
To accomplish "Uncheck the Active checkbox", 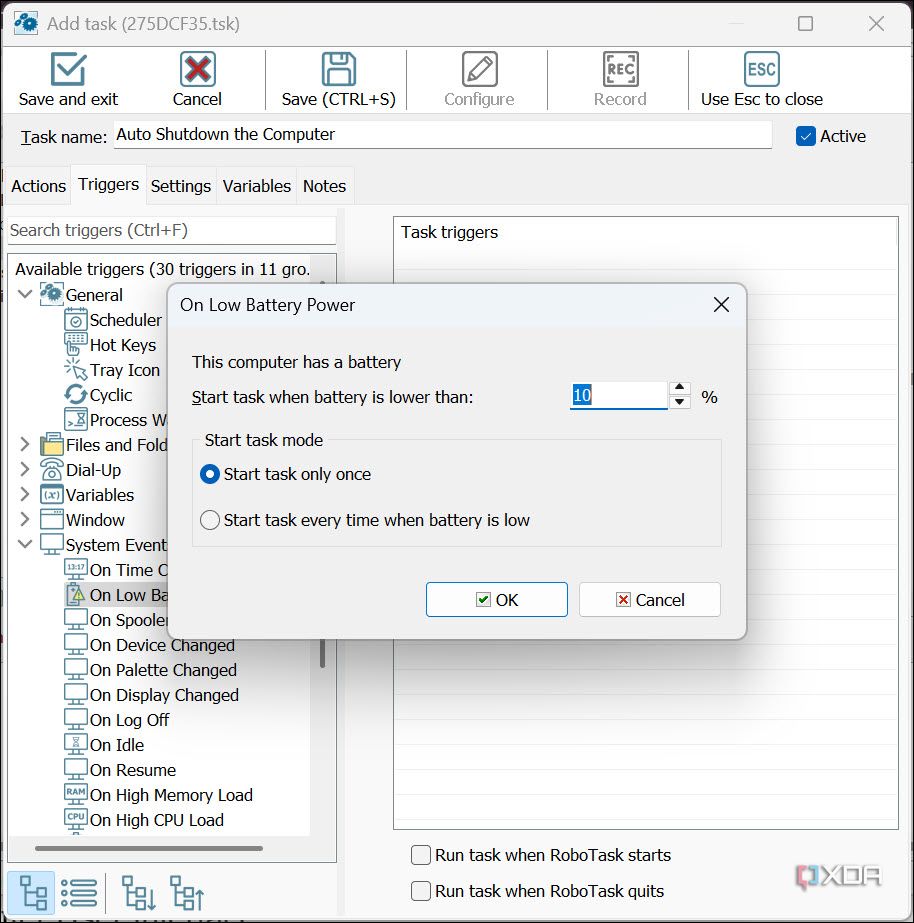I will [808, 136].
